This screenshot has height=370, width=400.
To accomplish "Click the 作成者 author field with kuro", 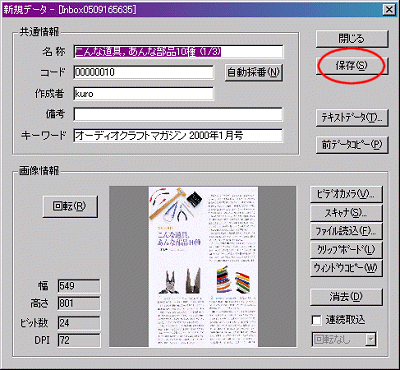I will coord(143,94).
